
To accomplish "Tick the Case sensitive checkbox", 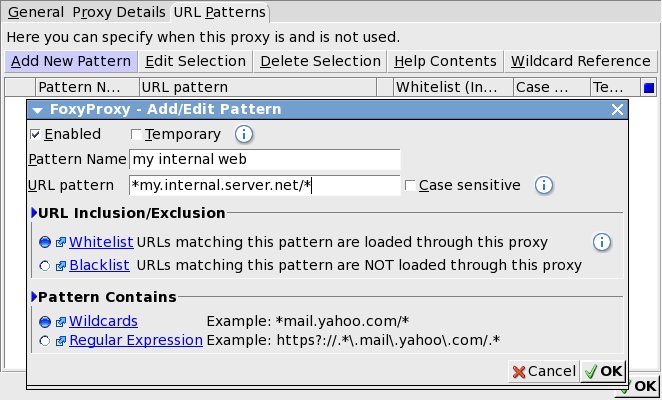I will [410, 185].
